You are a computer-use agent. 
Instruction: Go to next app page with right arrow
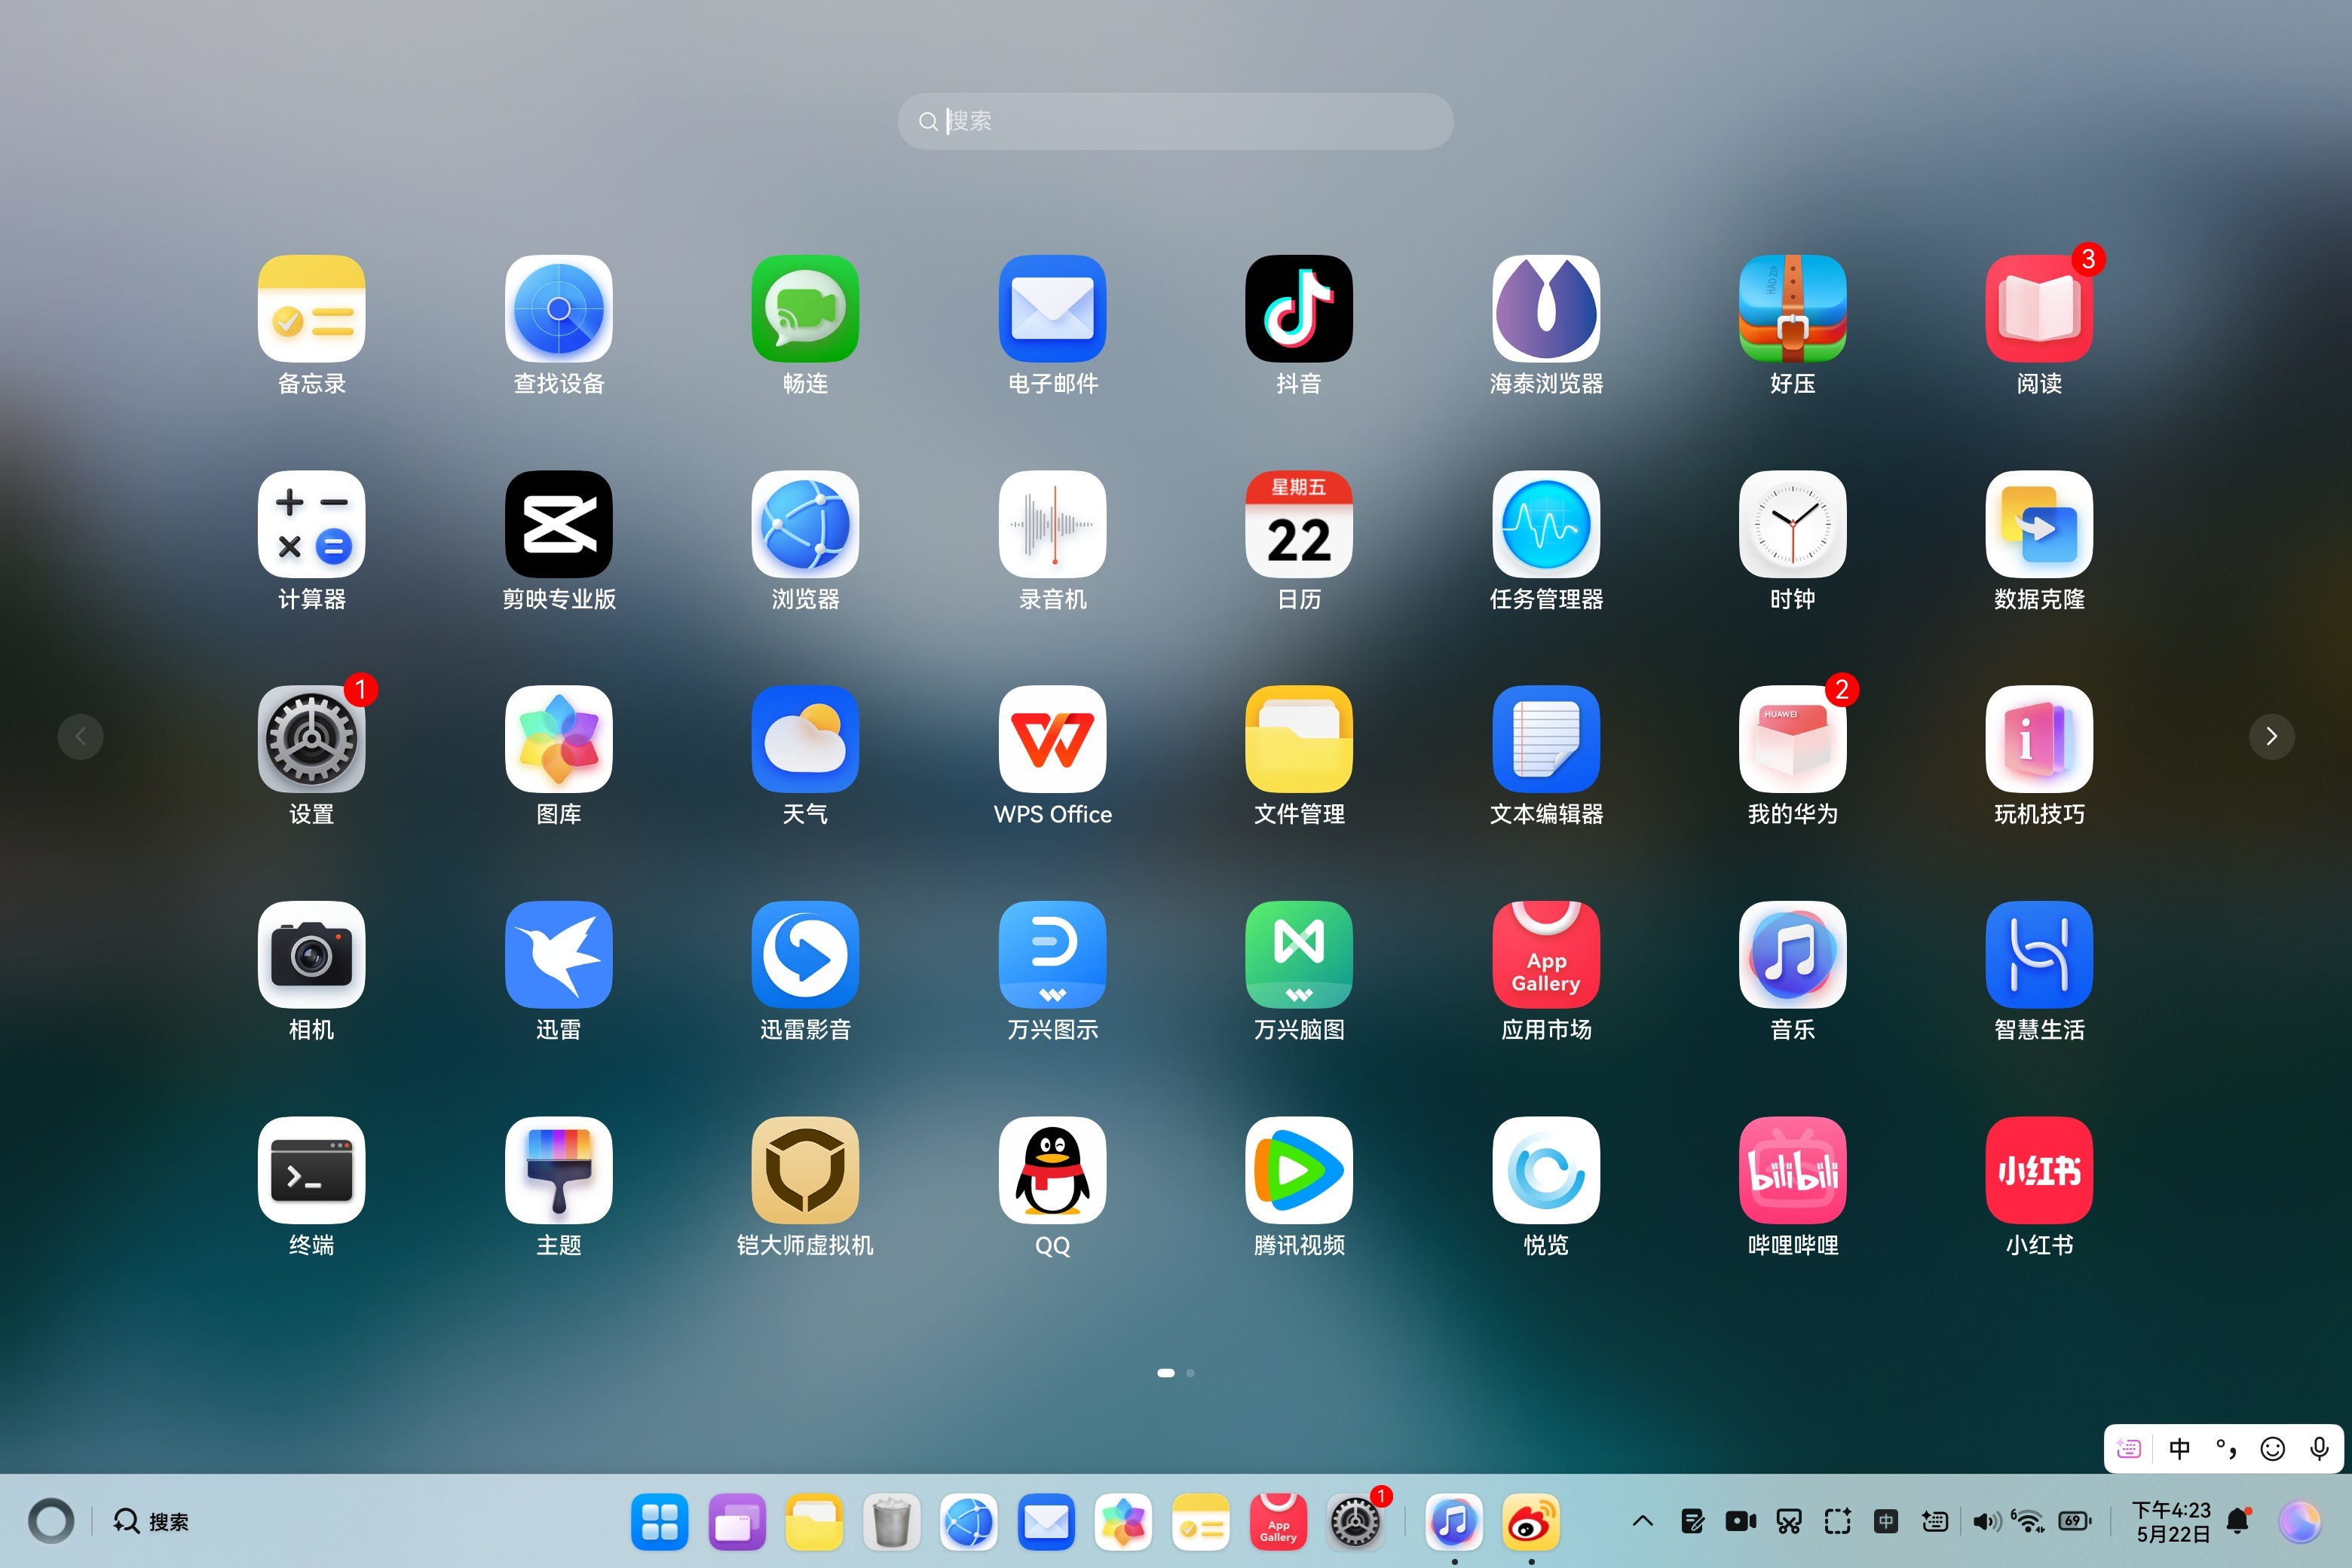(2271, 737)
